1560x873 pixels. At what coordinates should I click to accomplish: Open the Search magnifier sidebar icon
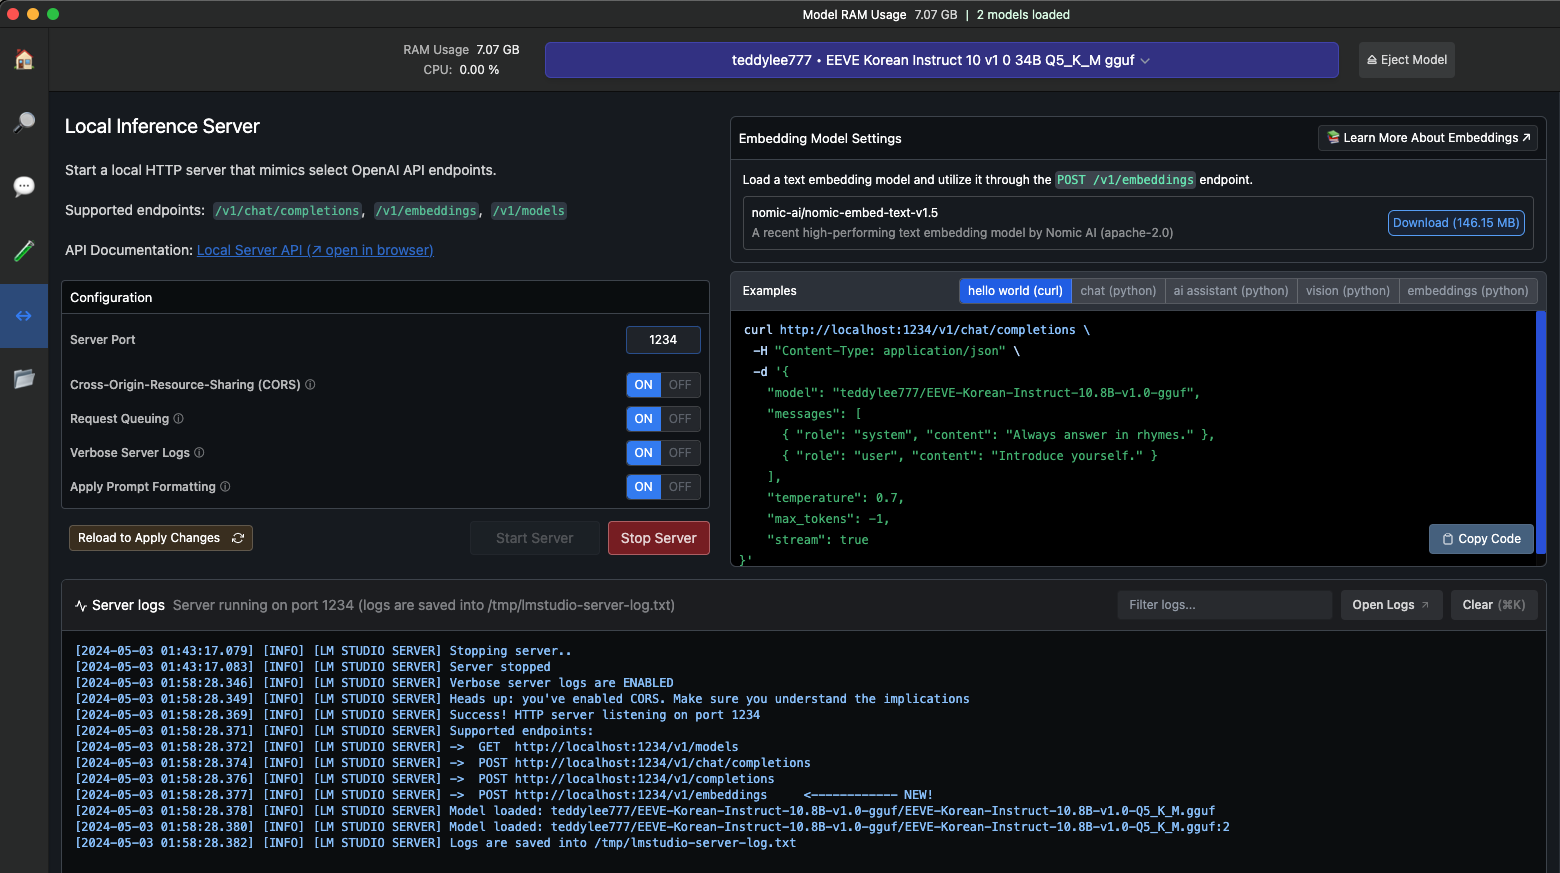24,122
